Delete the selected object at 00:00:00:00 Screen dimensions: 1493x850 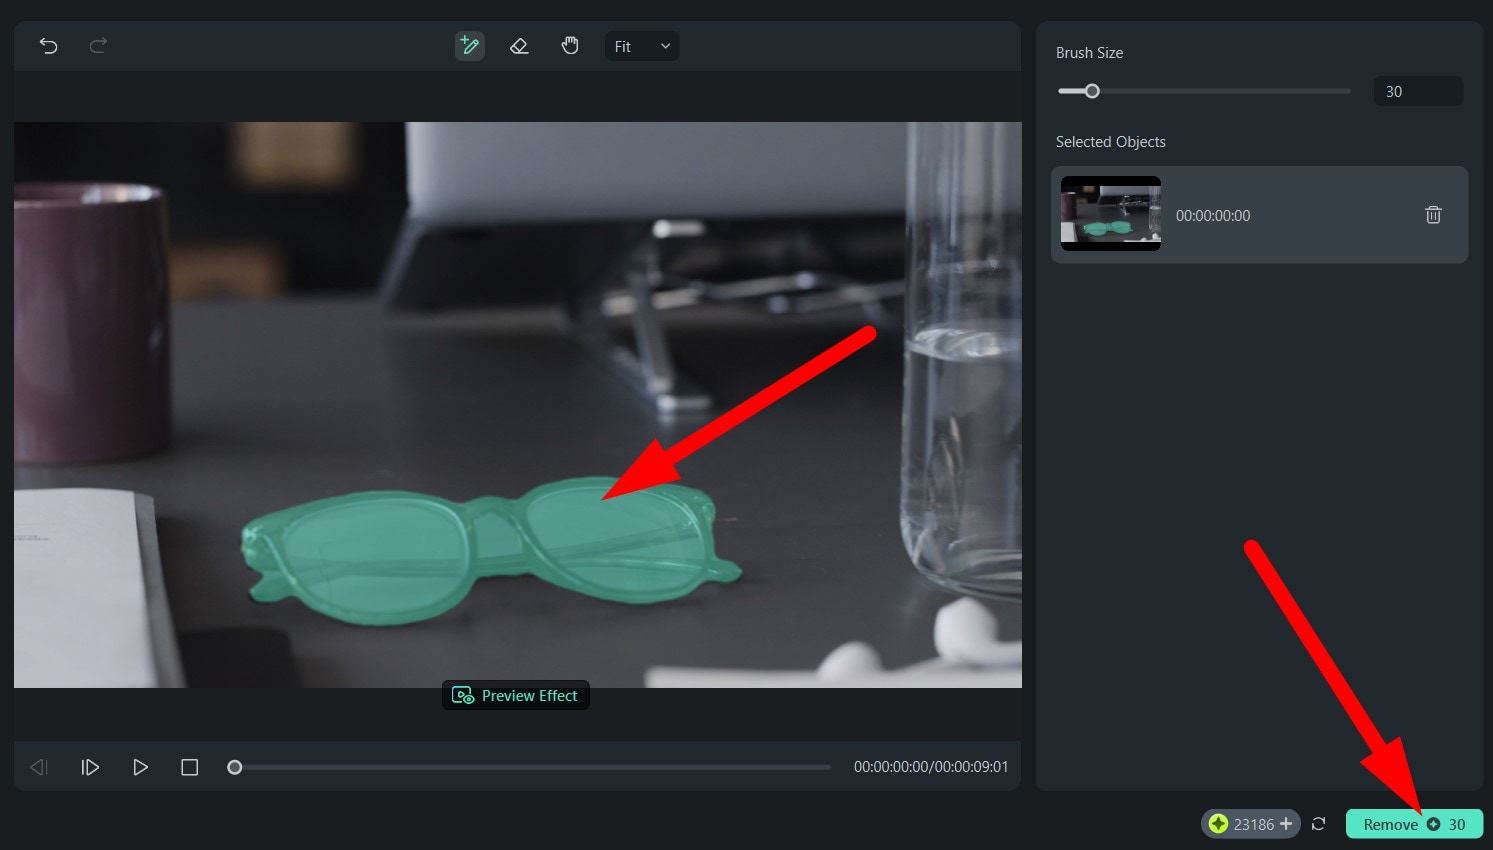[1433, 215]
